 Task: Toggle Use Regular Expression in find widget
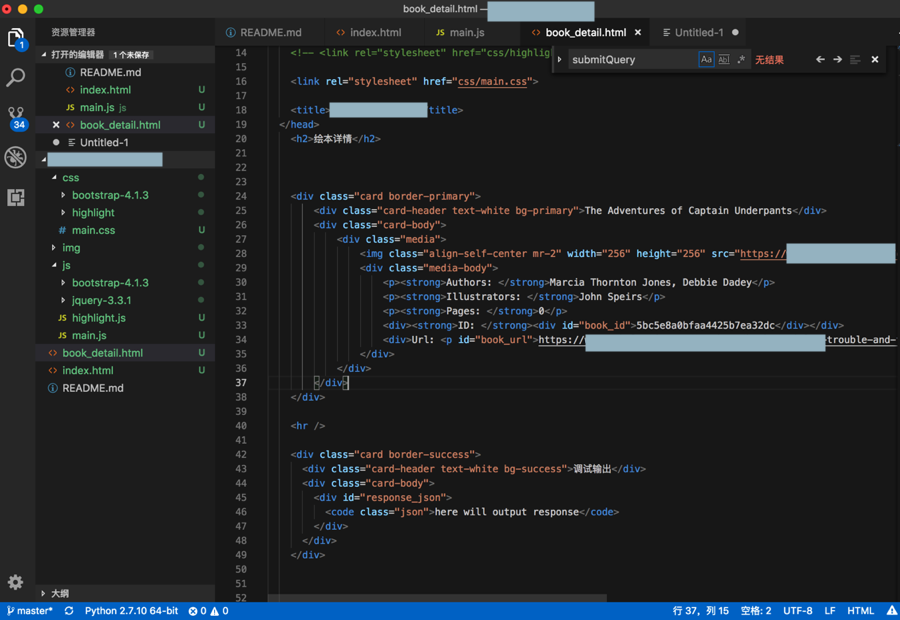click(x=741, y=60)
